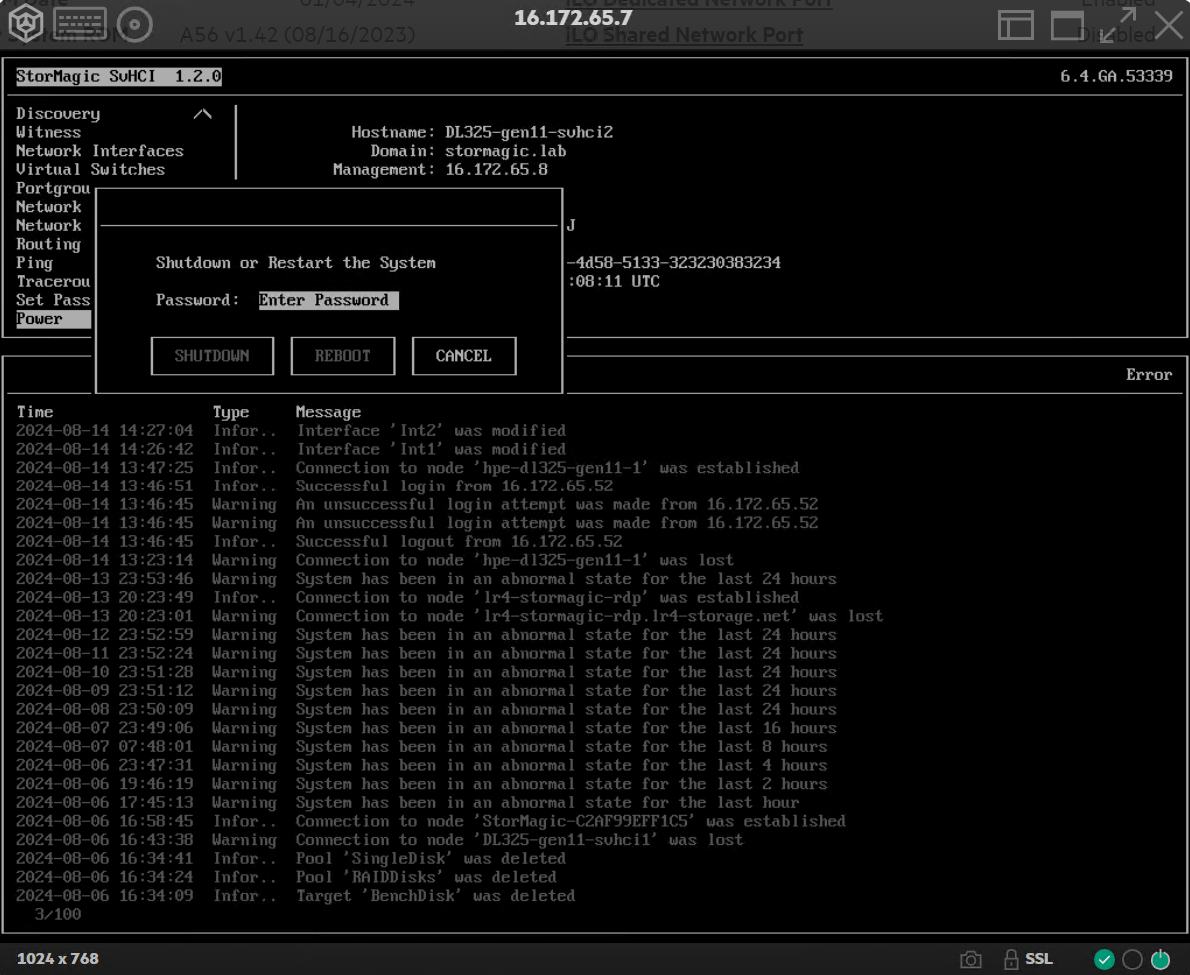Click Pool 'RAIDDisks' was deleted entry
1190x975 pixels.
click(x=426, y=877)
